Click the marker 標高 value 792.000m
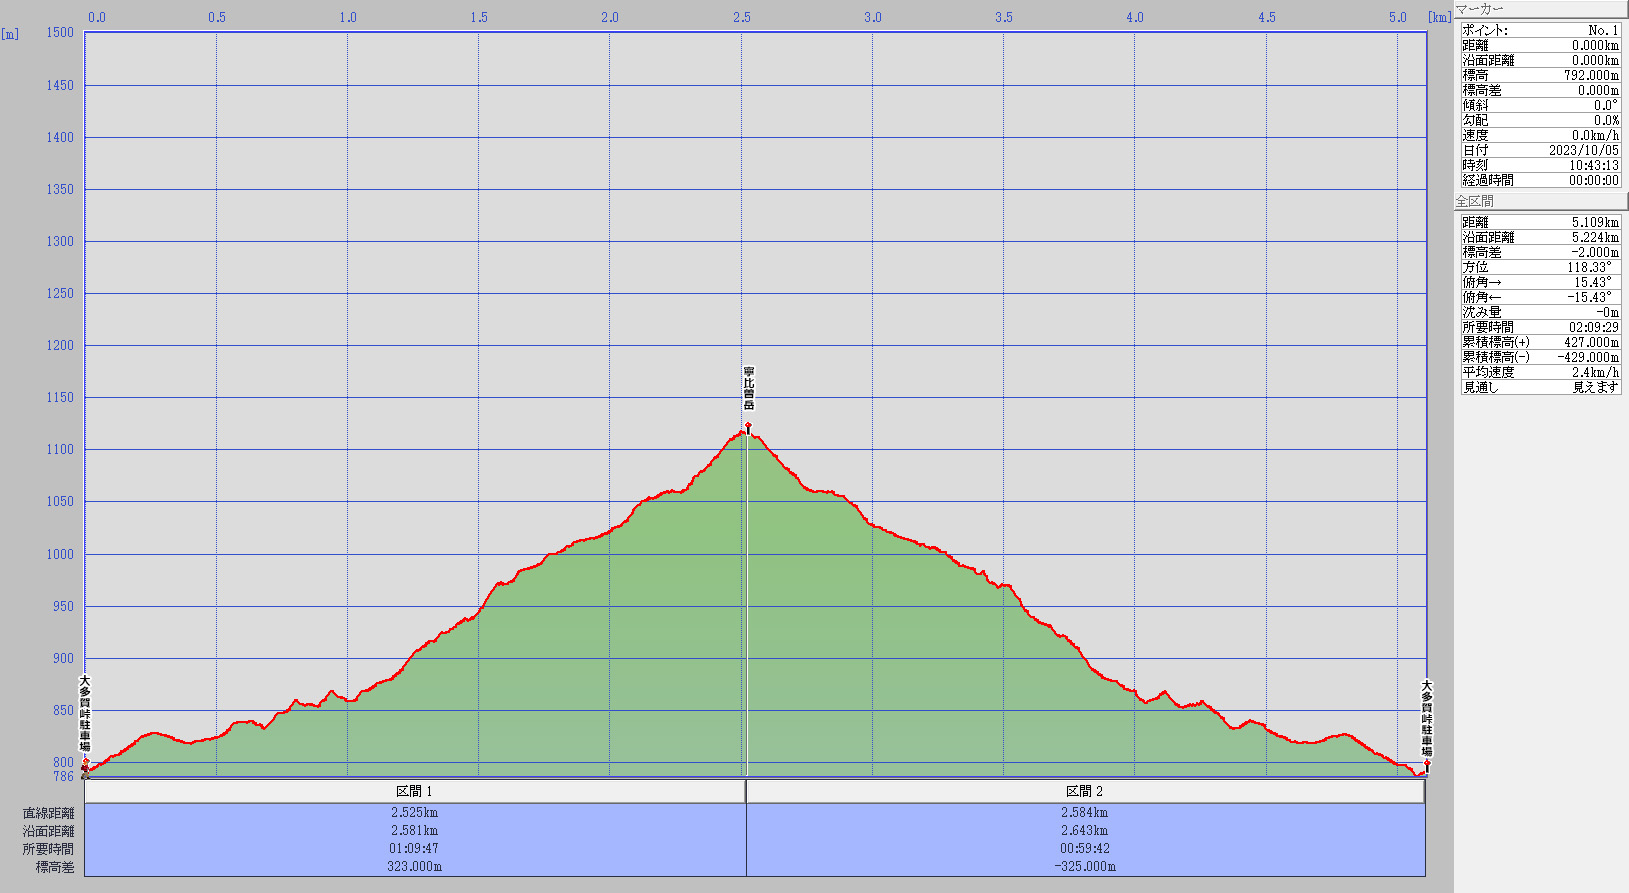The width and height of the screenshot is (1629, 893). click(x=1591, y=75)
